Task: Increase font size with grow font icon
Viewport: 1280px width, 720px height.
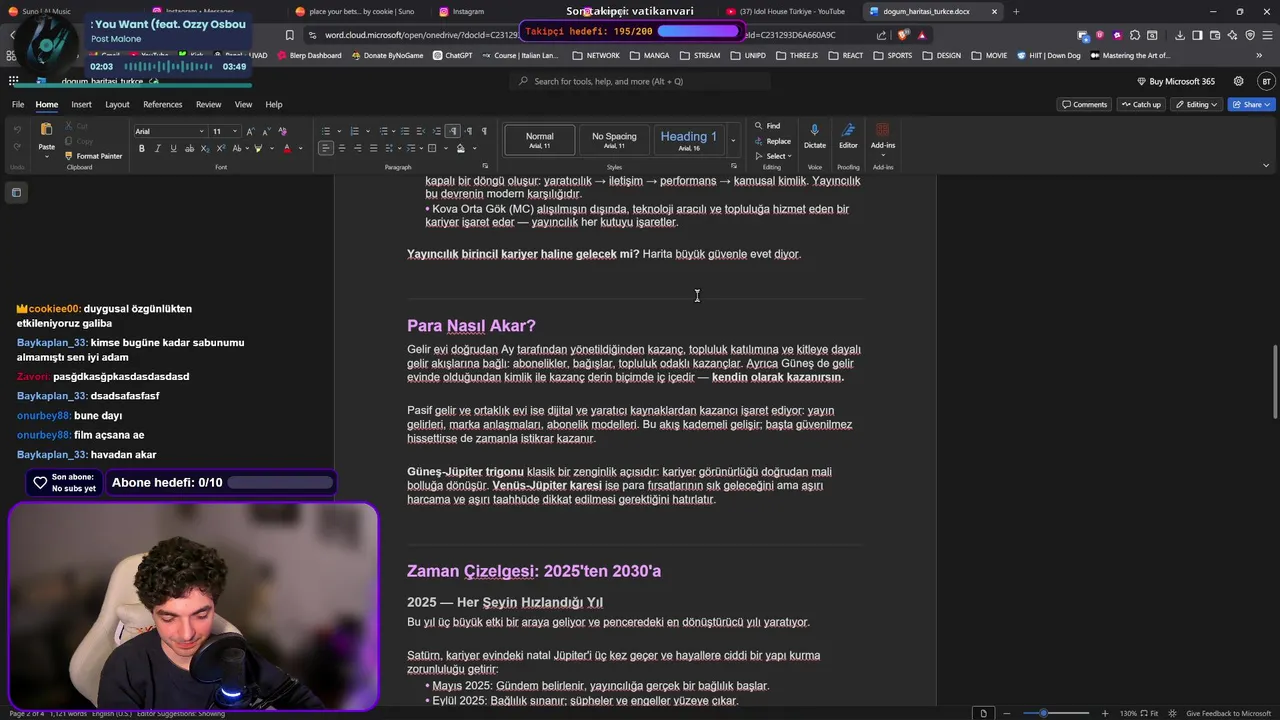Action: 250,131
